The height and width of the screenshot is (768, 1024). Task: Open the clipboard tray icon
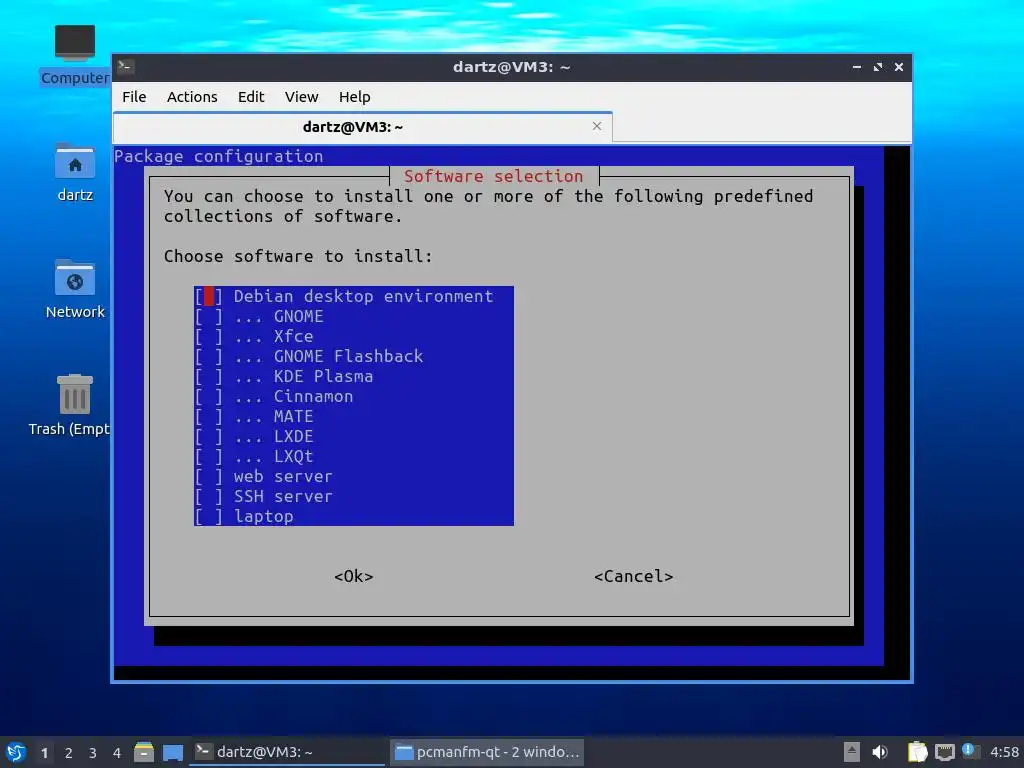point(917,752)
